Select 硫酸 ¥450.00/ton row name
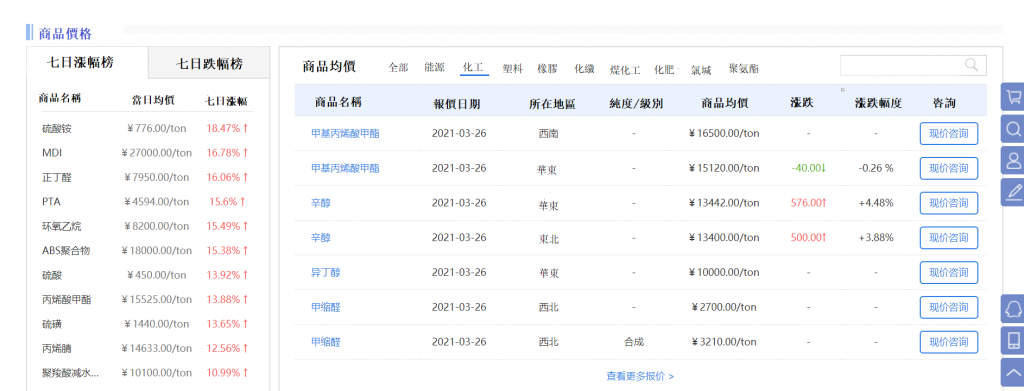Image resolution: width=1024 pixels, height=391 pixels. [x=51, y=275]
